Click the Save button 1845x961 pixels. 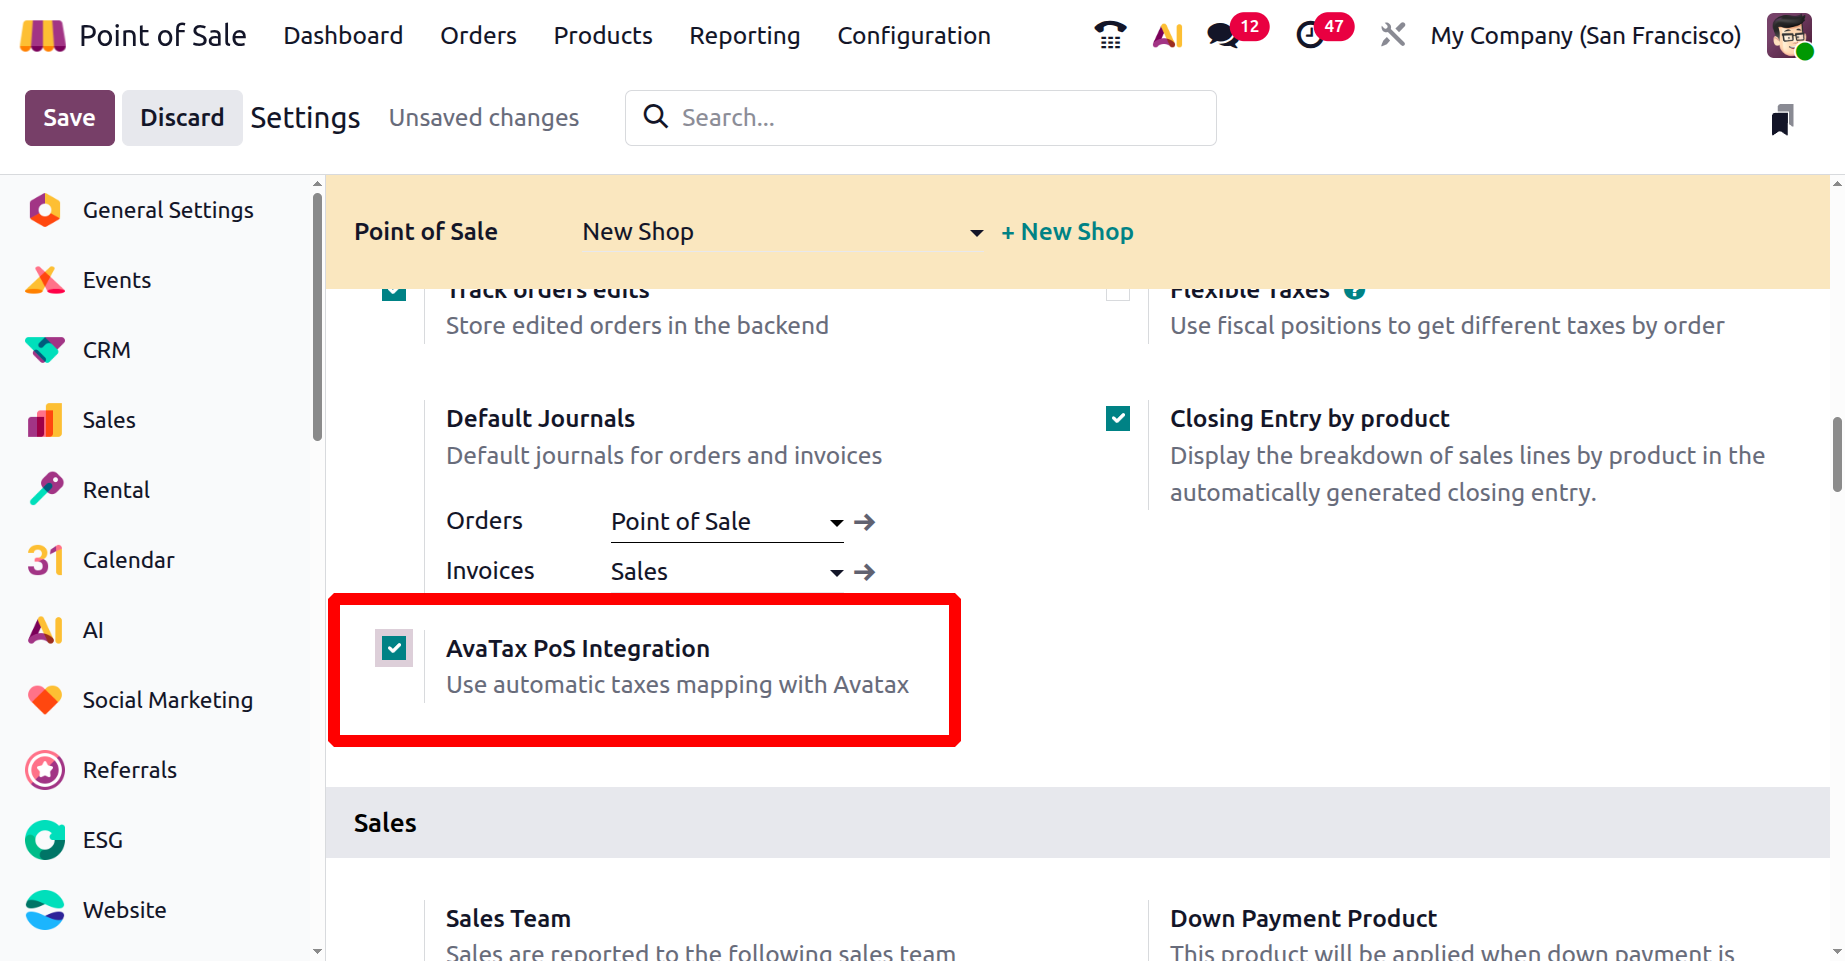(69, 118)
